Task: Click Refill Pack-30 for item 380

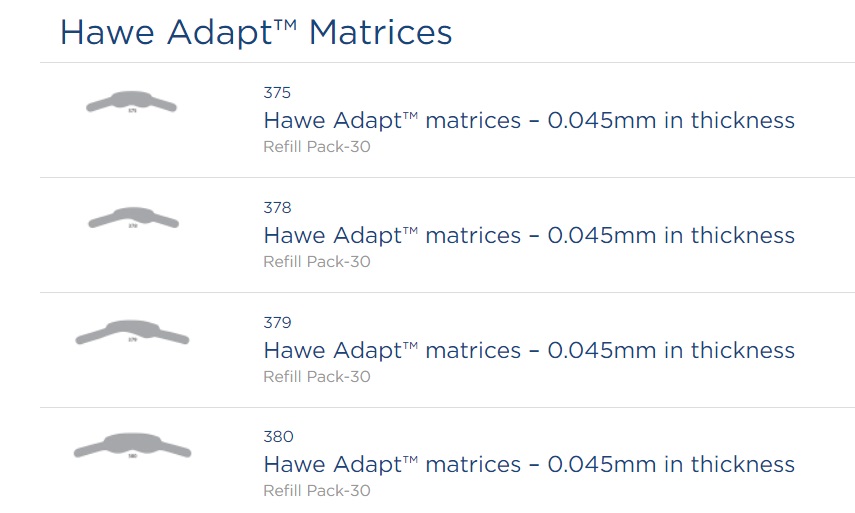Action: [316, 491]
